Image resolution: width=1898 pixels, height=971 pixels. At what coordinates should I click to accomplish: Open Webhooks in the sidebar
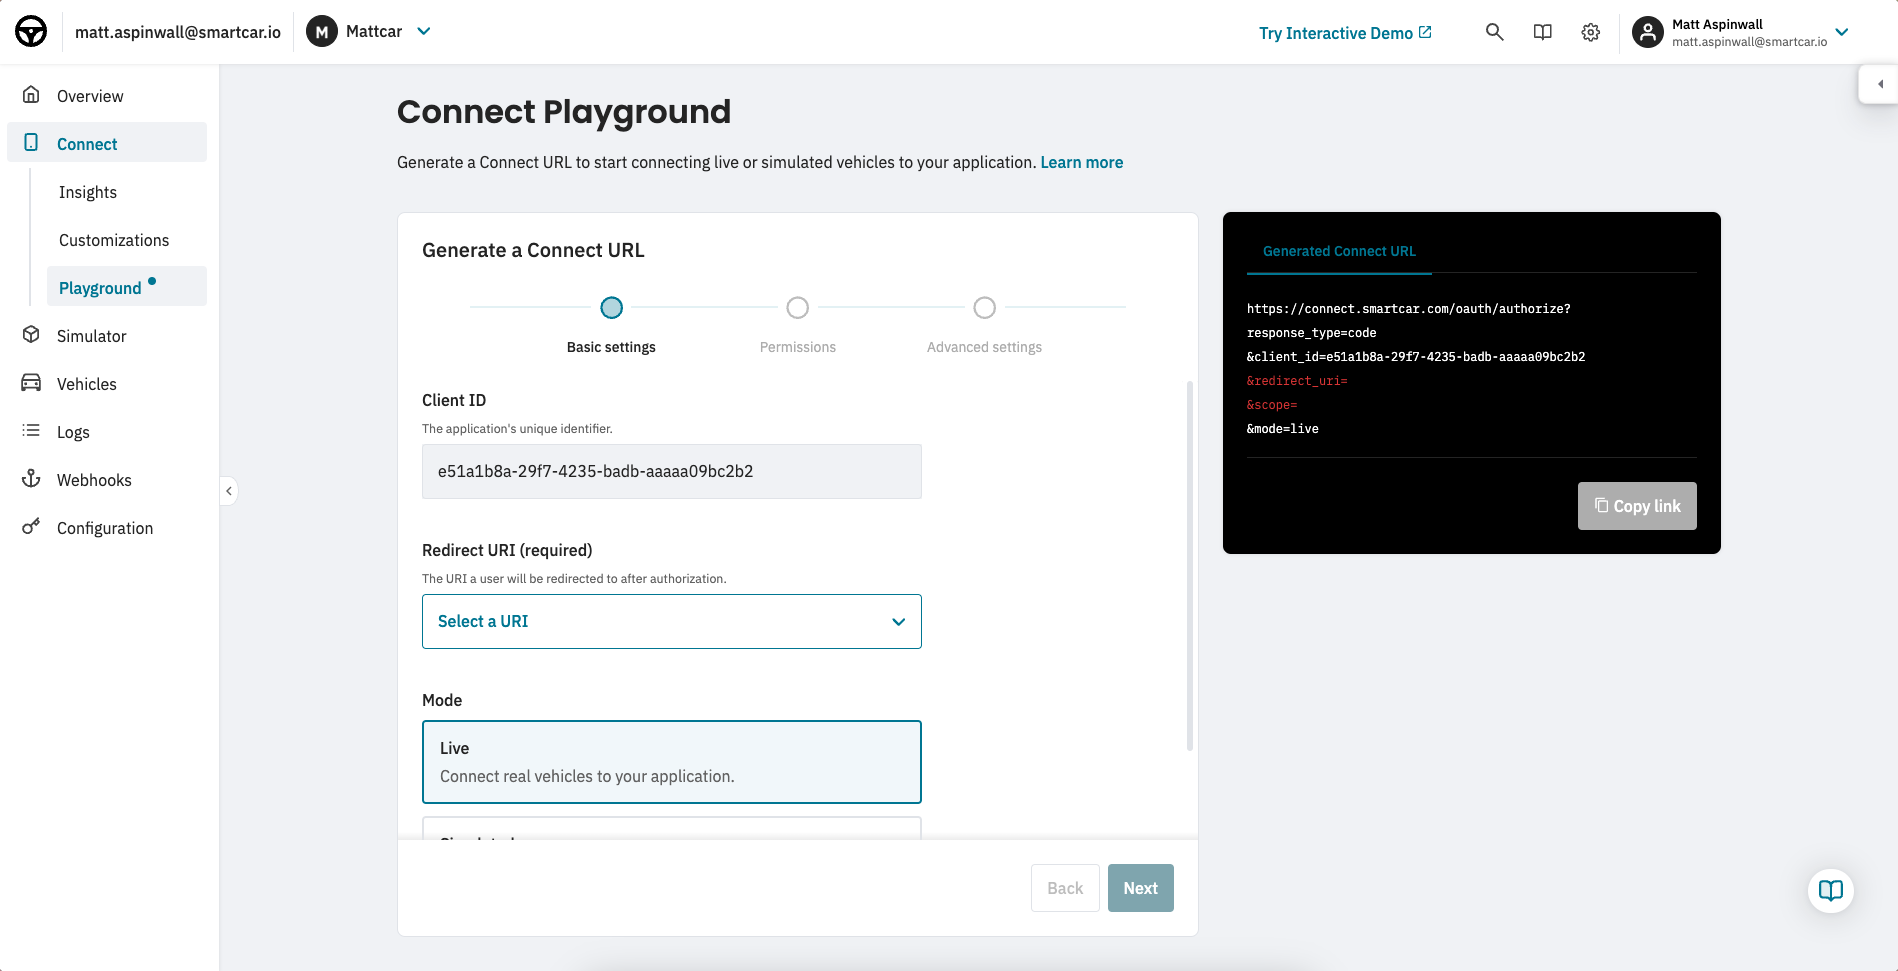107,480
